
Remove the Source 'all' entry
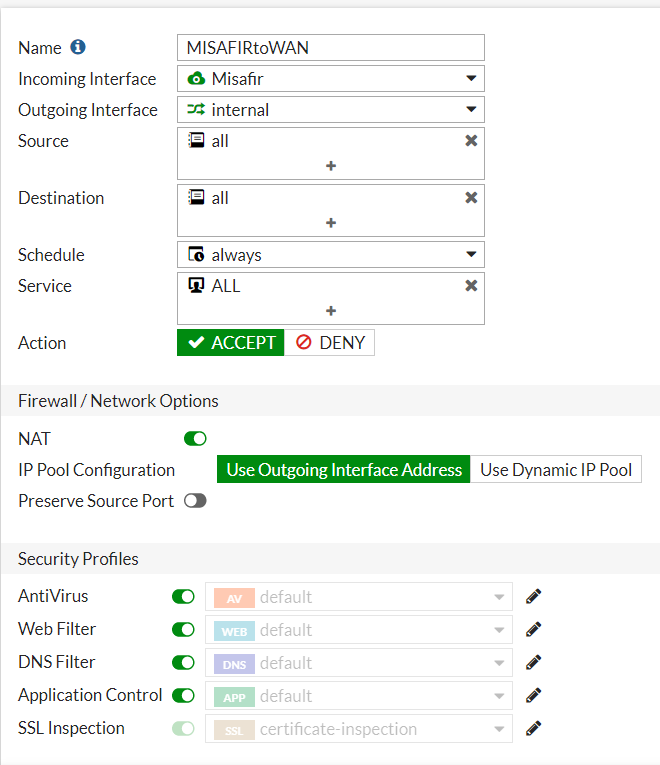pos(471,141)
